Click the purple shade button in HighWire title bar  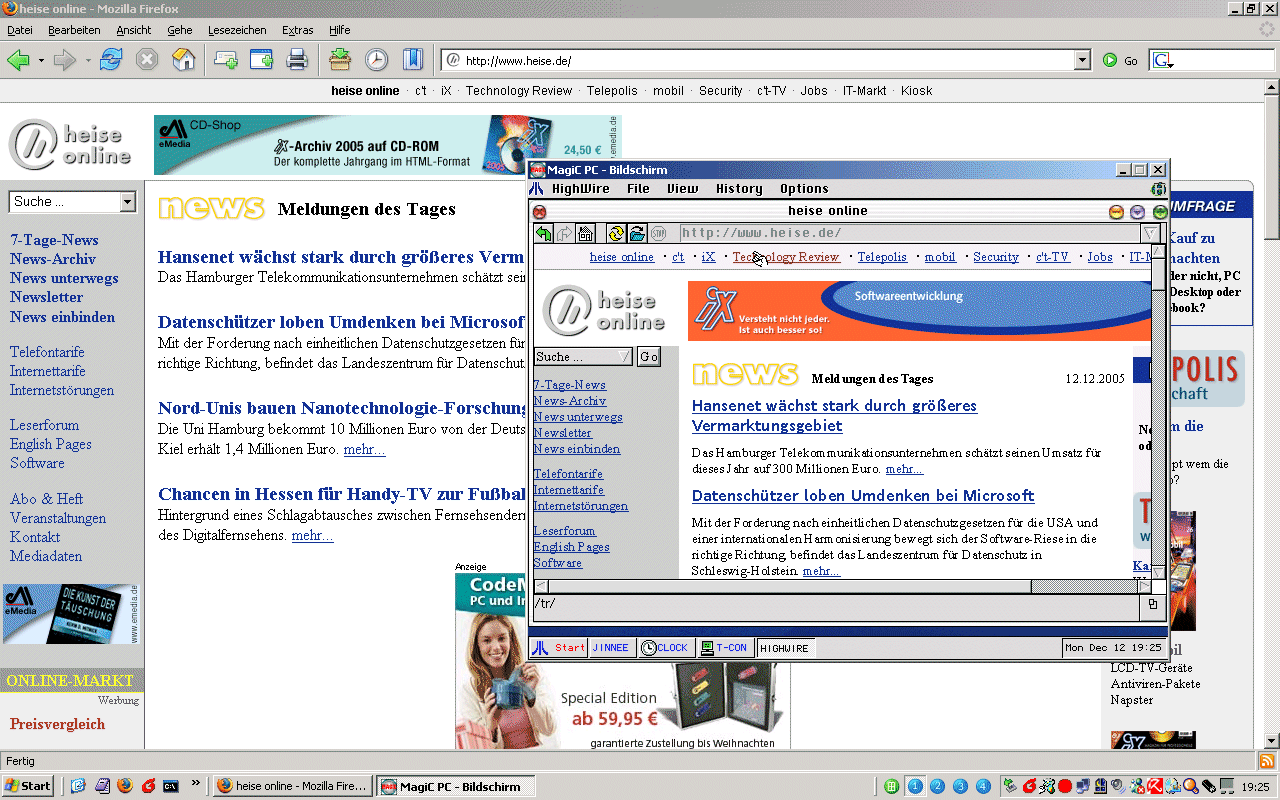point(1138,212)
